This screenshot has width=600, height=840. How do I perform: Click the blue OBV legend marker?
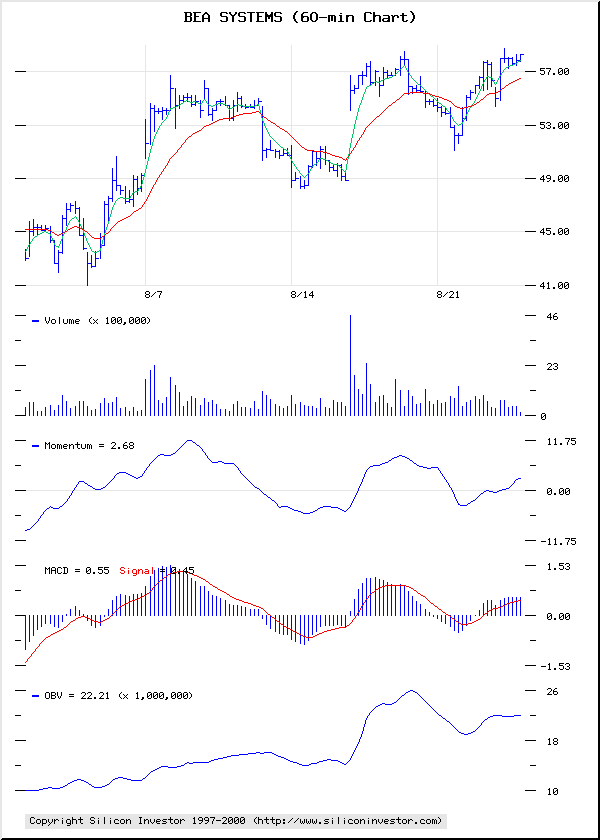tap(36, 696)
